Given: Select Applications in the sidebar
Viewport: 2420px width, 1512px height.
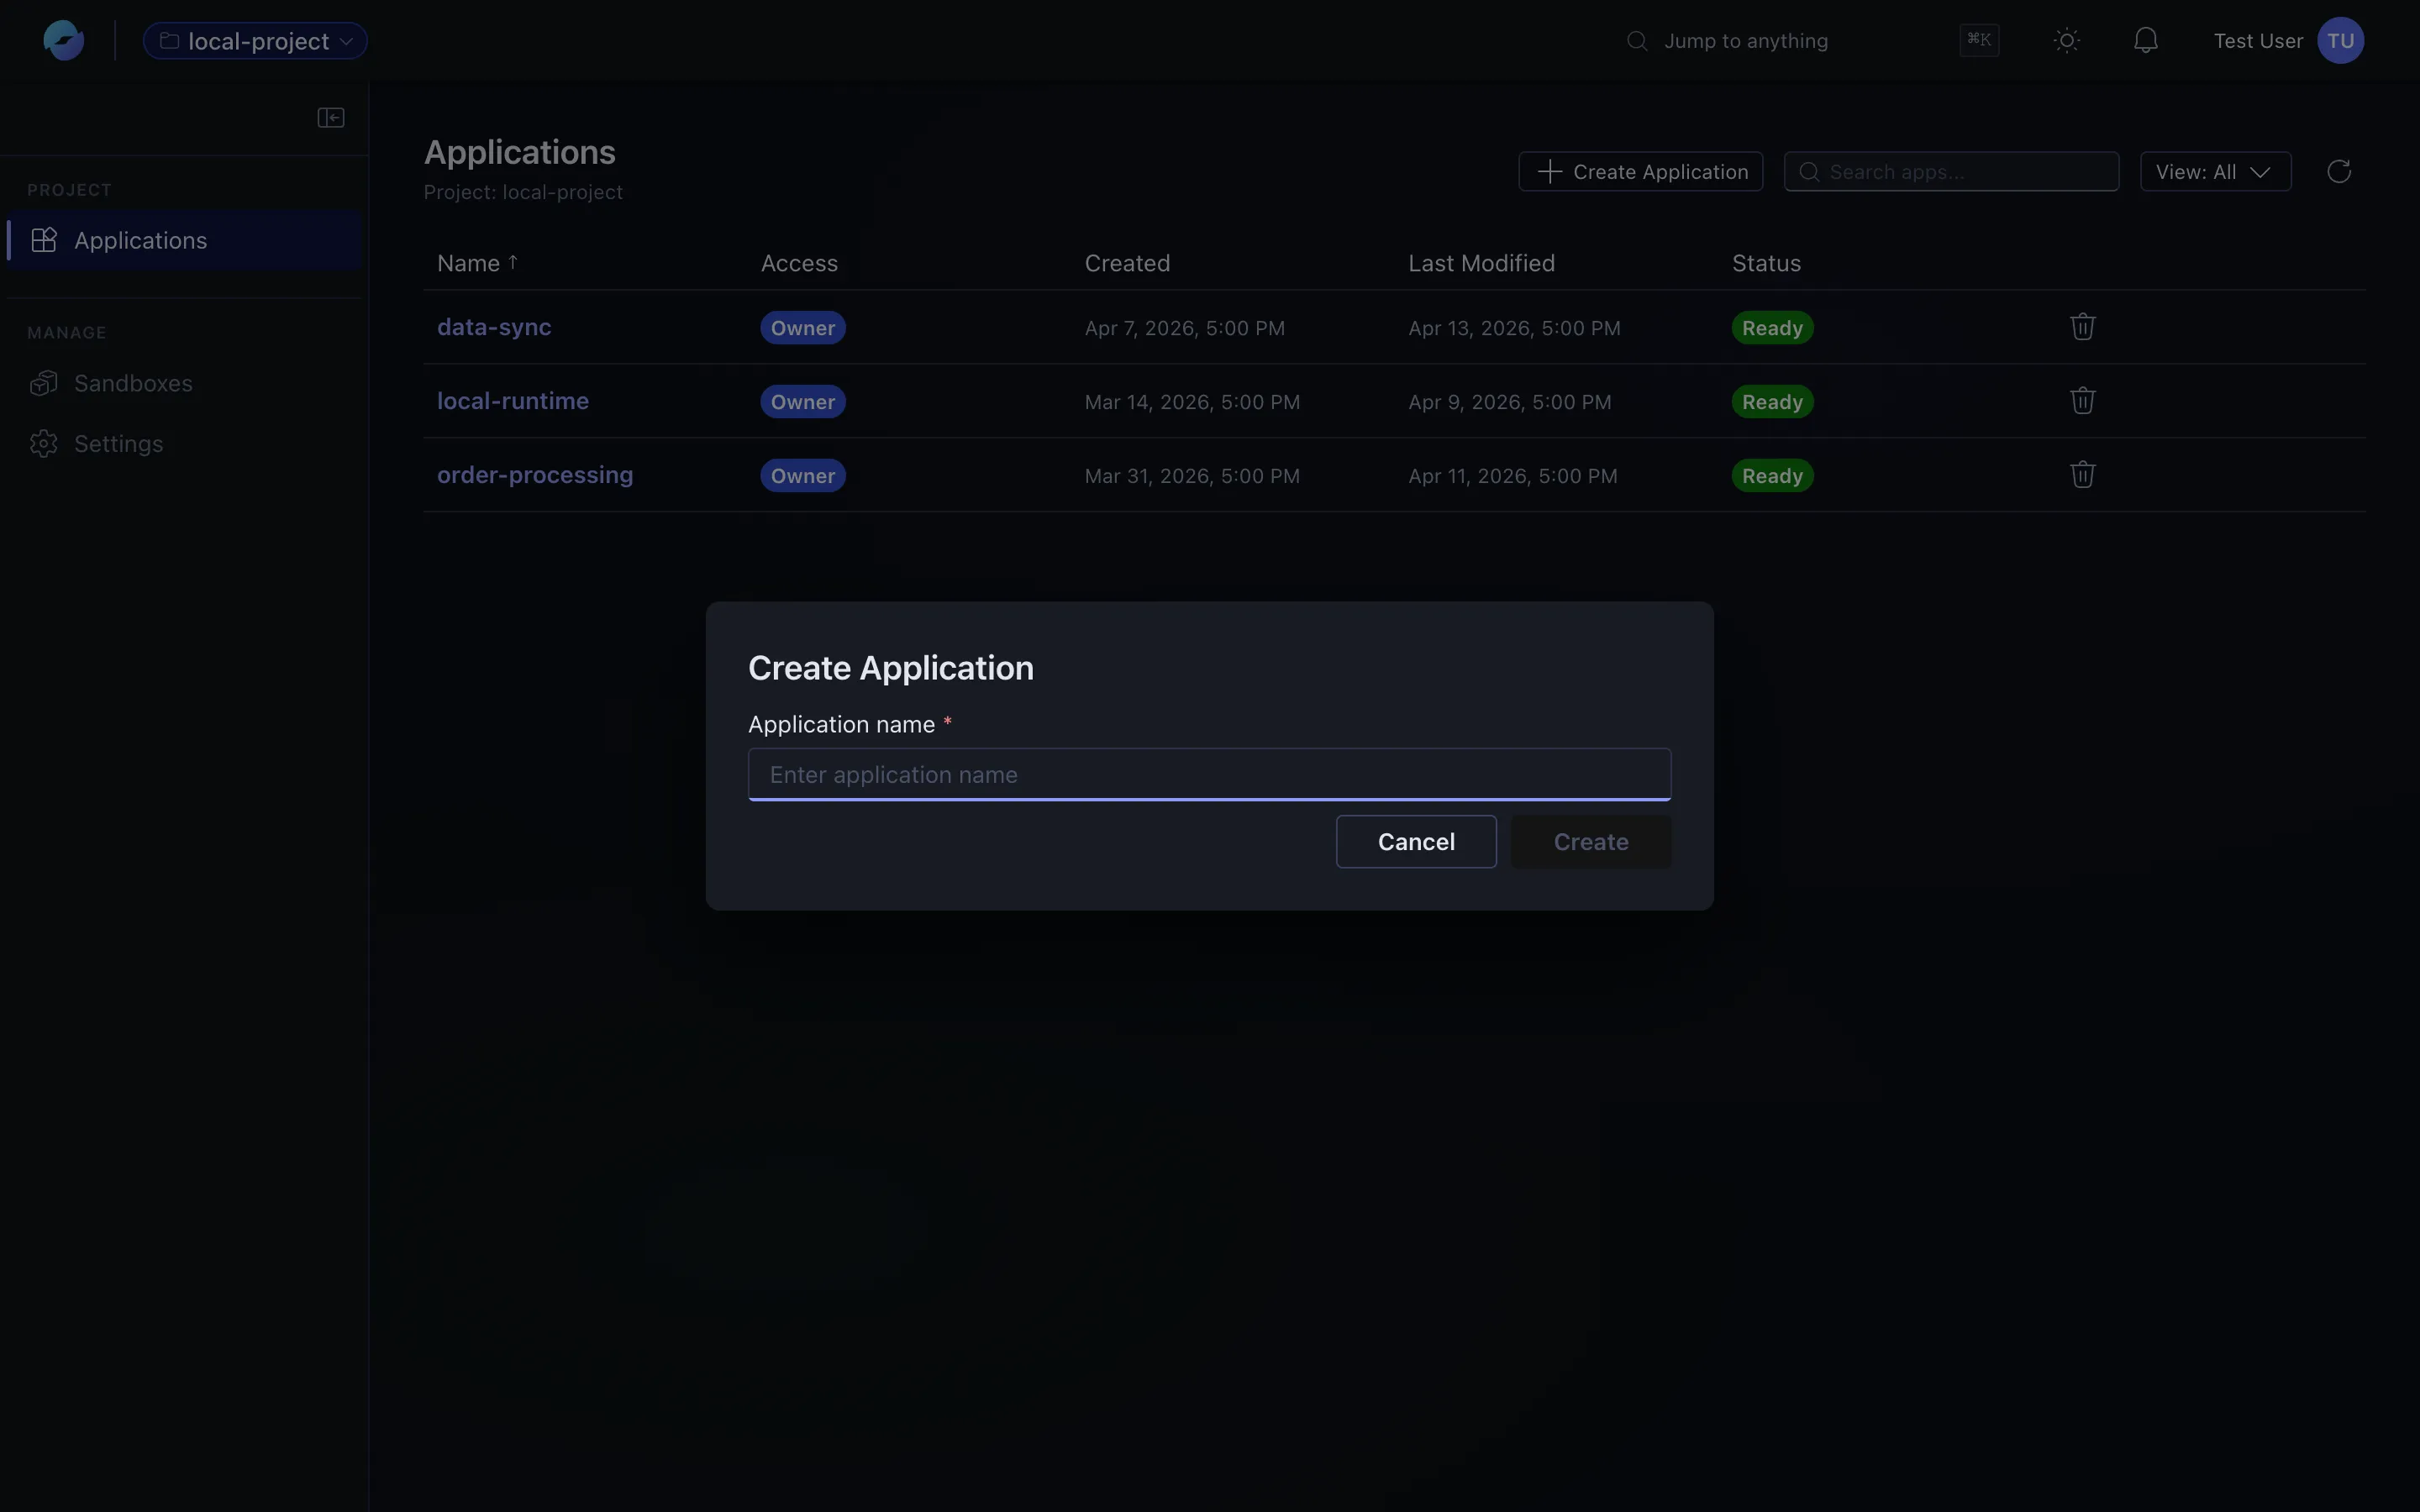Looking at the screenshot, I should (184, 240).
